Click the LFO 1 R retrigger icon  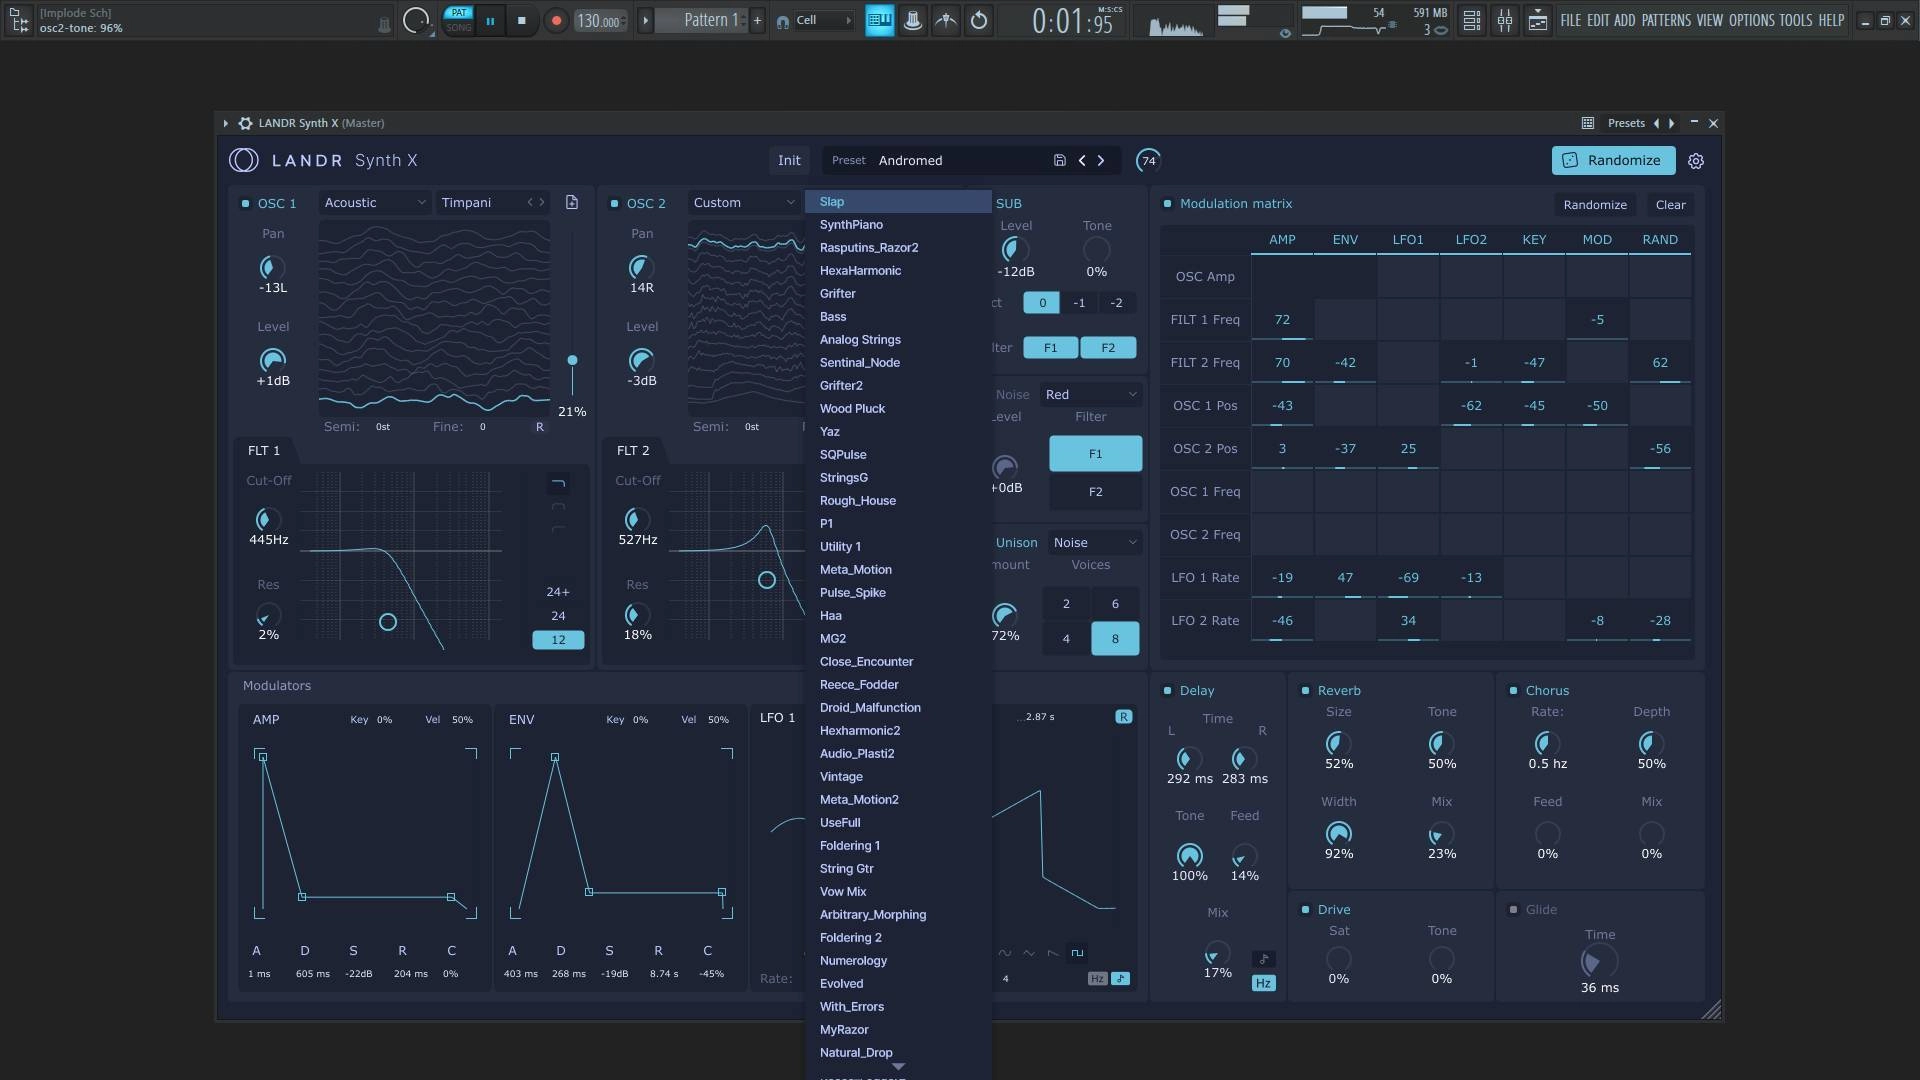coord(1124,717)
